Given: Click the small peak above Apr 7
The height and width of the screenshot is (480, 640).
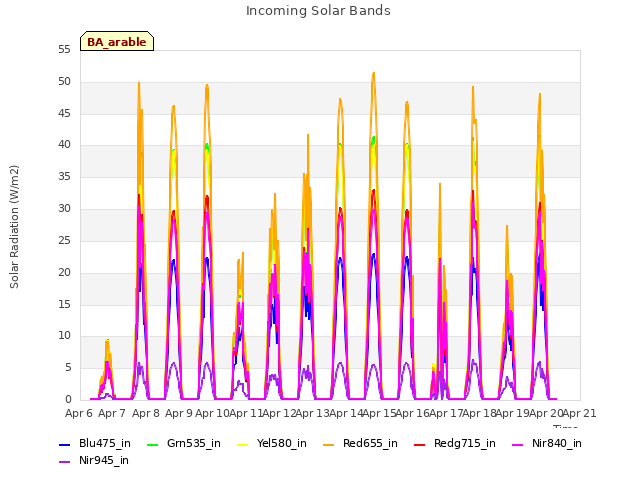Looking at the screenshot, I should click(x=107, y=341).
